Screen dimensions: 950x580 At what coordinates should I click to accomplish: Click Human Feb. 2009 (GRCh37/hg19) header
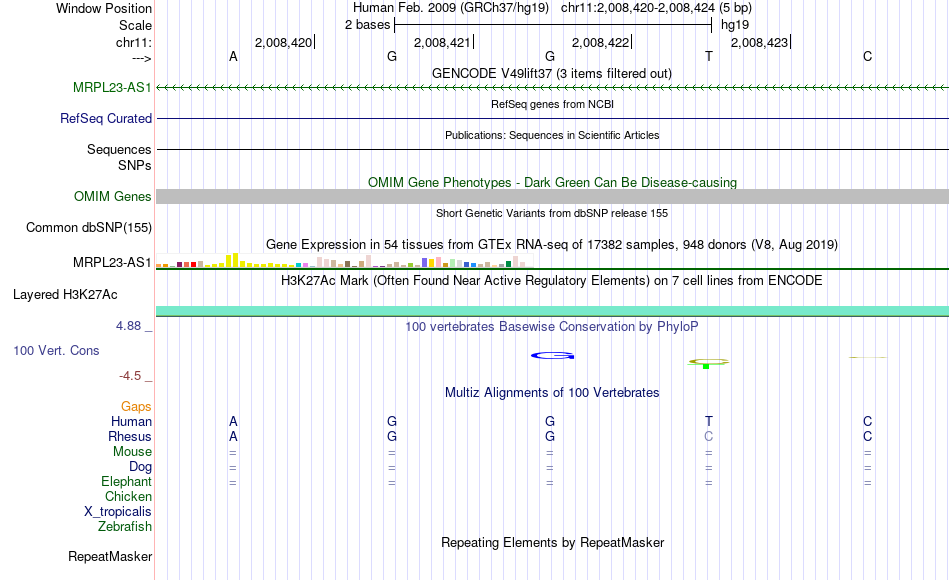(451, 8)
